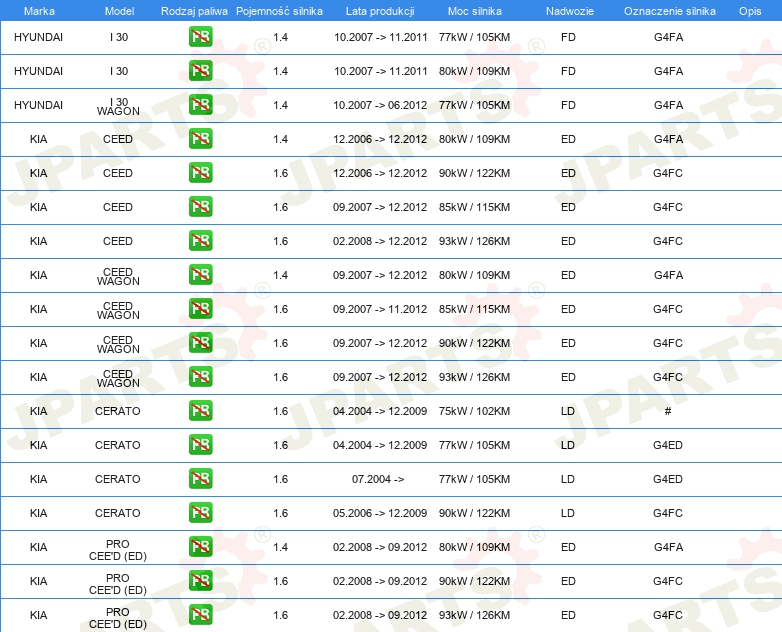Click 'ED' body code in Pro Cee'd 90kW row
Screen dimensions: 782x632
568,581
